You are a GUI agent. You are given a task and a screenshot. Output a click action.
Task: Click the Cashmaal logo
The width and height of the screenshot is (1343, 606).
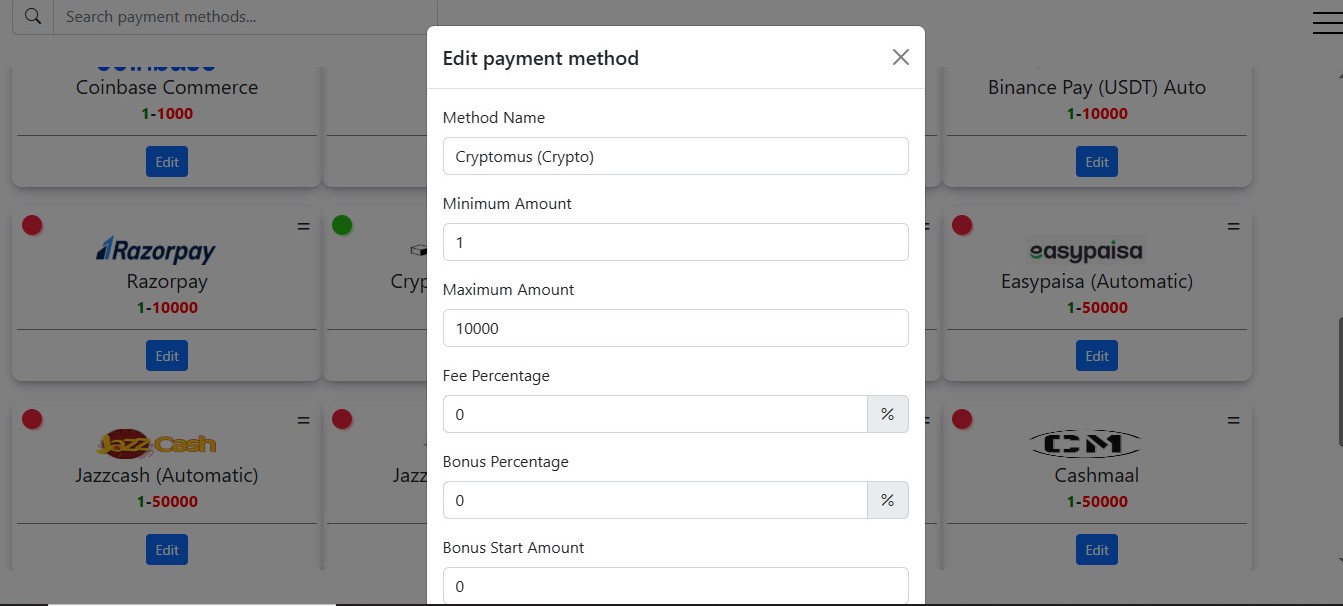(1085, 443)
